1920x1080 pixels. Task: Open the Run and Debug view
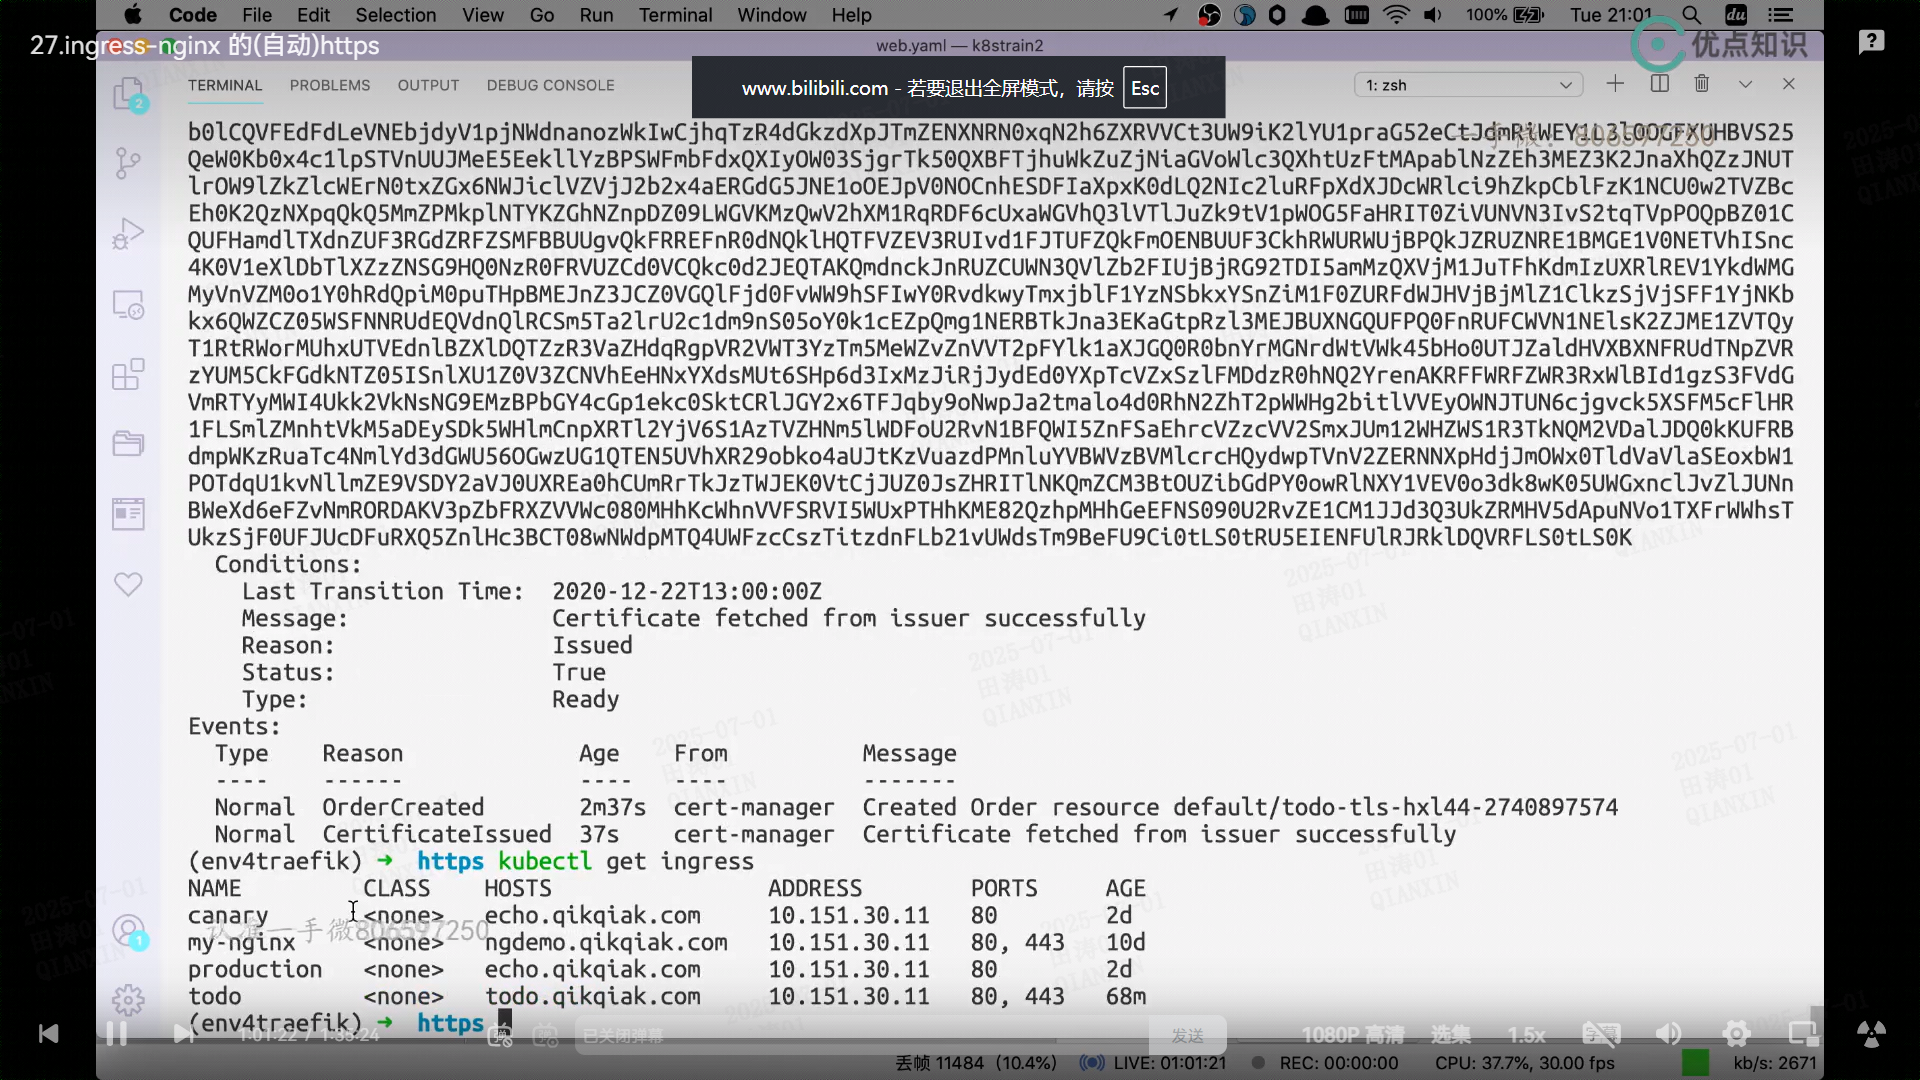tap(128, 233)
